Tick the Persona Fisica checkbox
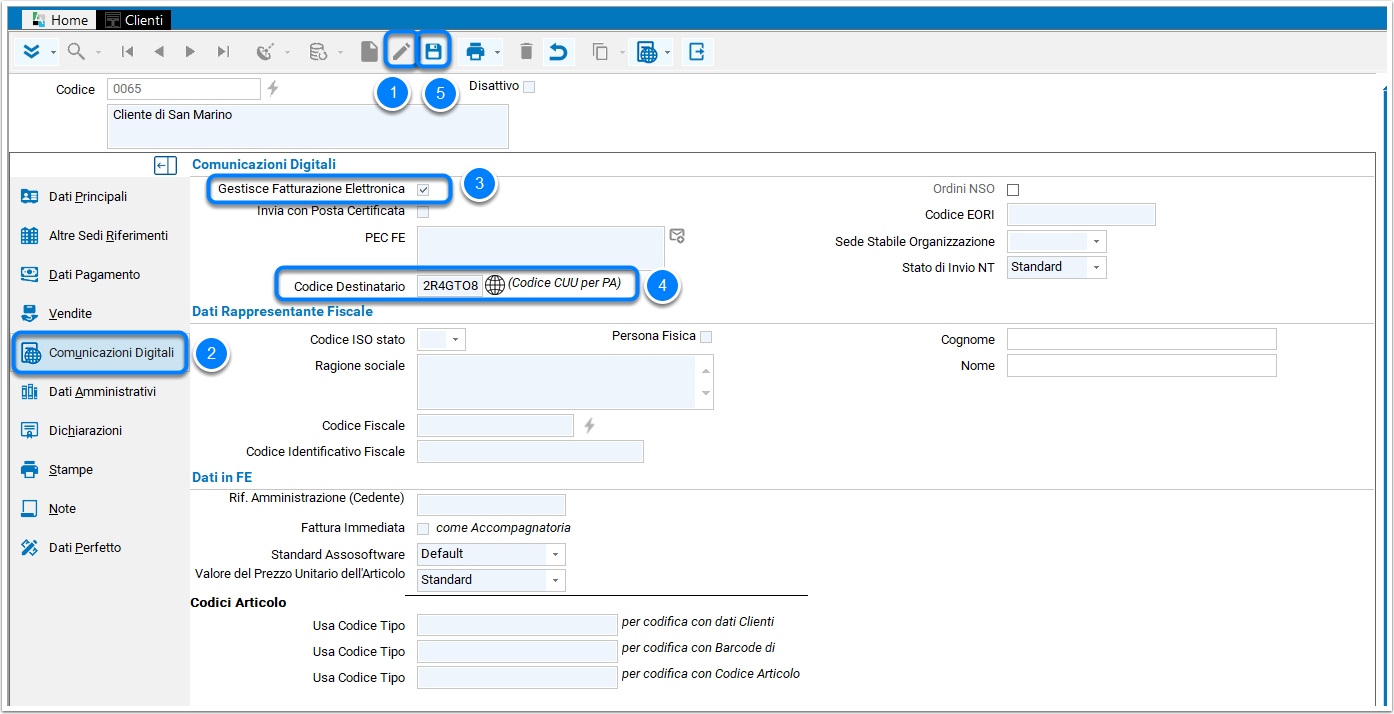1394x714 pixels. click(x=706, y=337)
